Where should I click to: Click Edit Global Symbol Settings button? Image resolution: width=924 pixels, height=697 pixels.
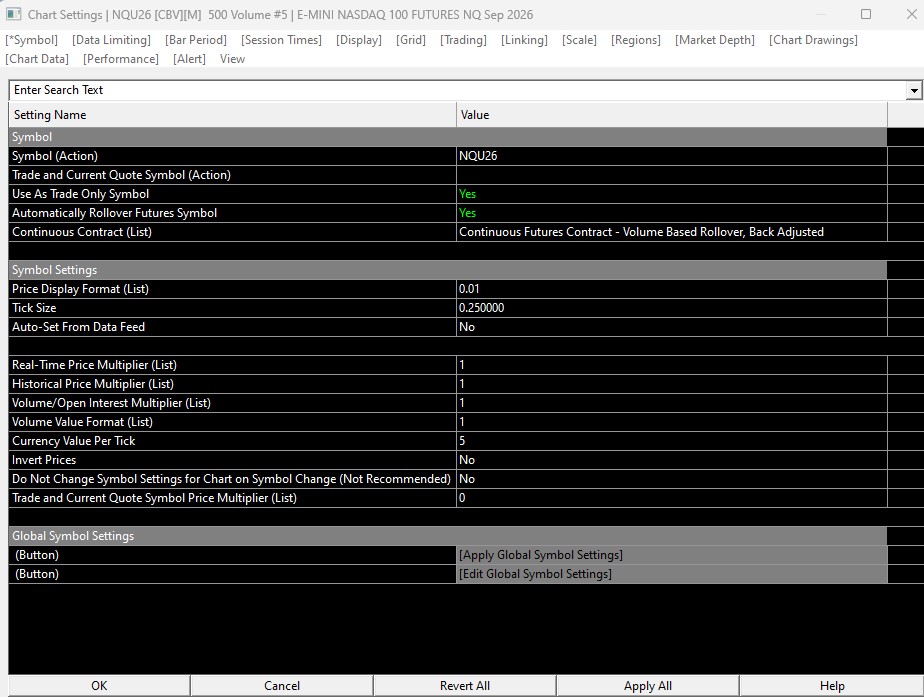pos(672,574)
